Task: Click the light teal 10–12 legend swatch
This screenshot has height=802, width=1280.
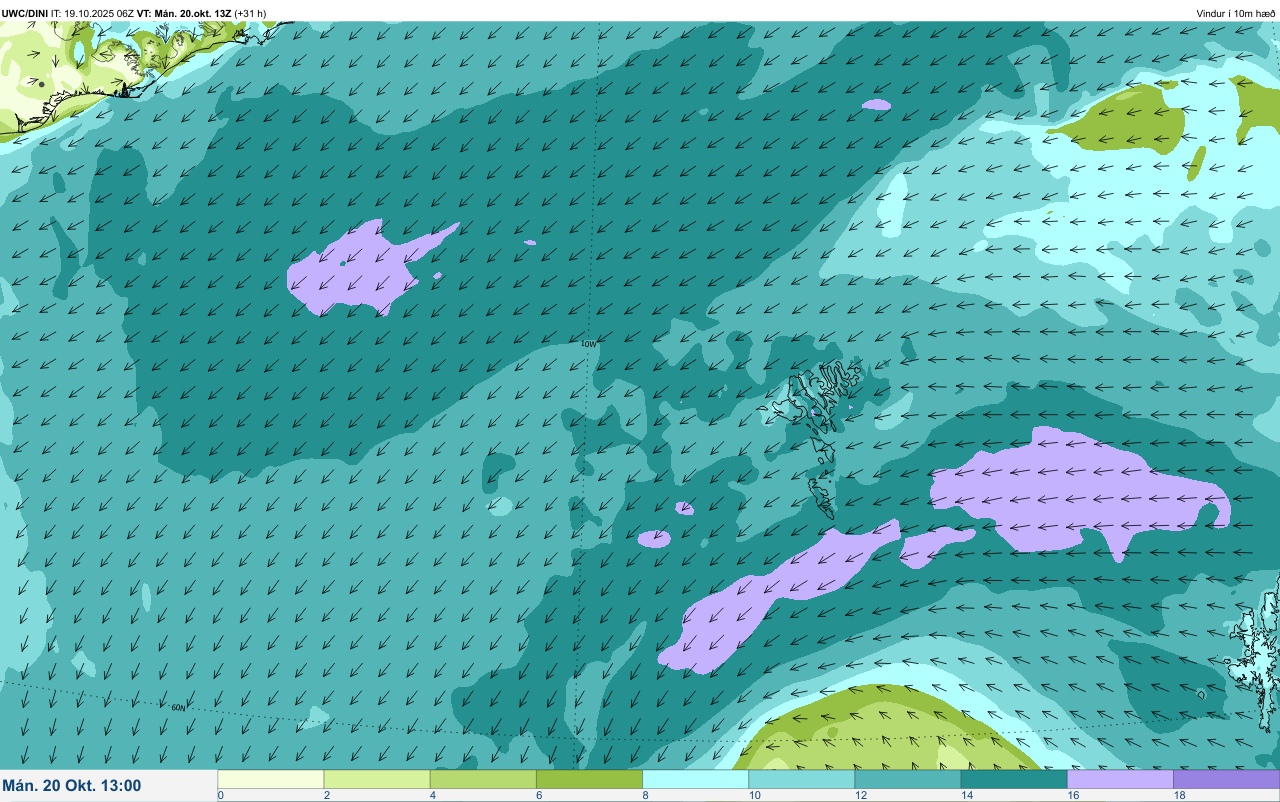Action: (801, 779)
